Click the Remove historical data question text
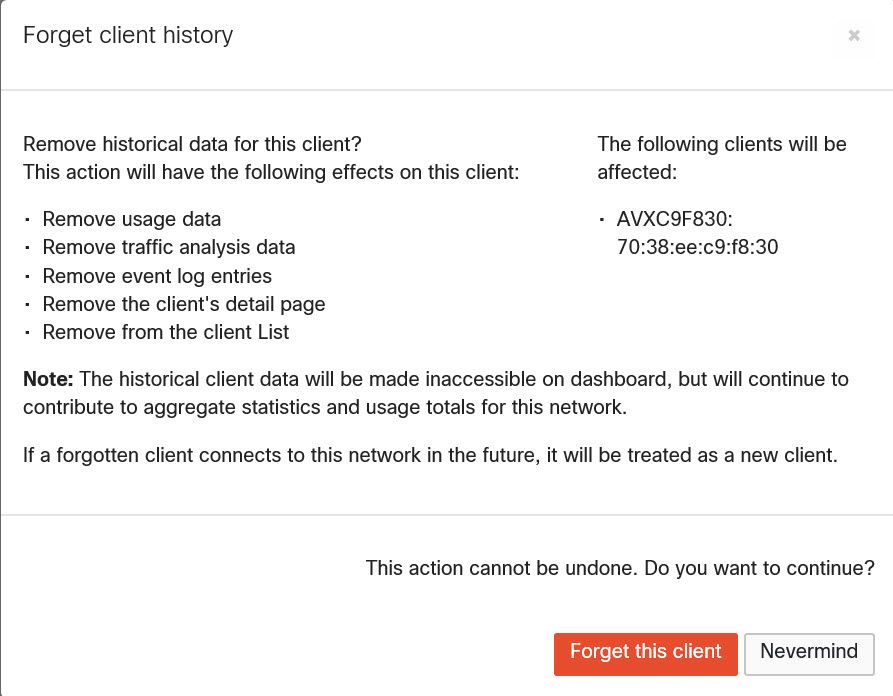Screen dimensions: 893x696 [x=192, y=144]
